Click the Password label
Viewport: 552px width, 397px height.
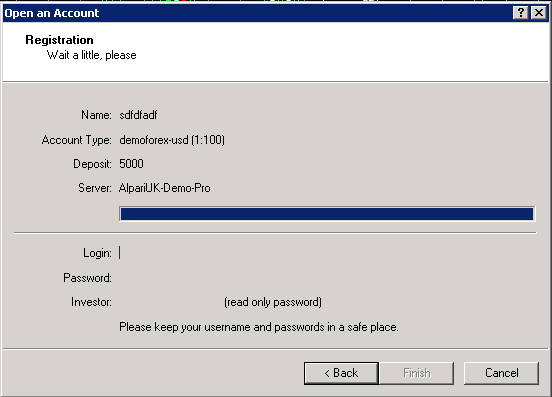pos(87,278)
